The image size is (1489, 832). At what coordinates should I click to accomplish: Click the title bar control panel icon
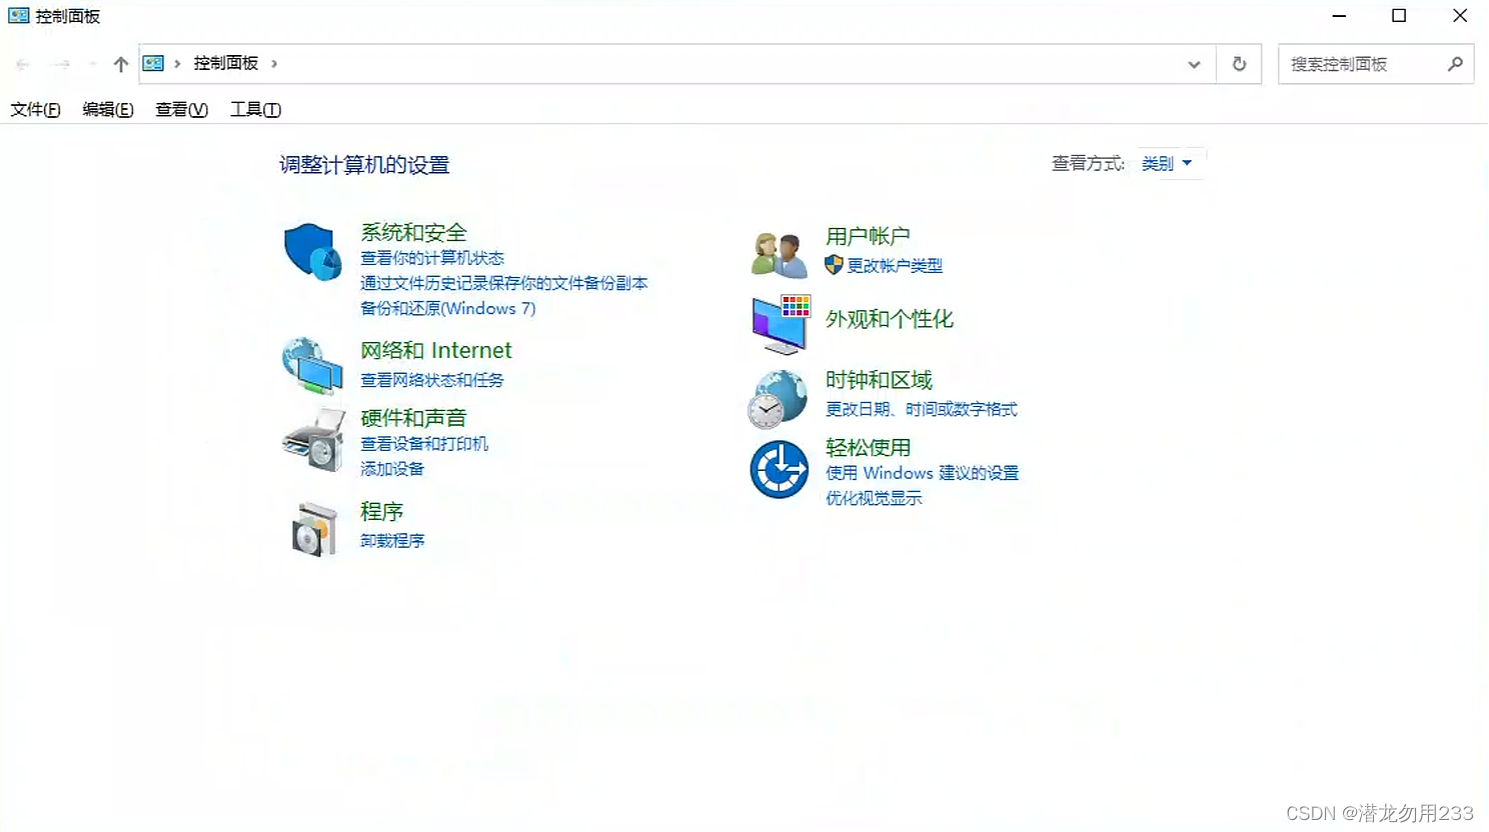tap(18, 16)
